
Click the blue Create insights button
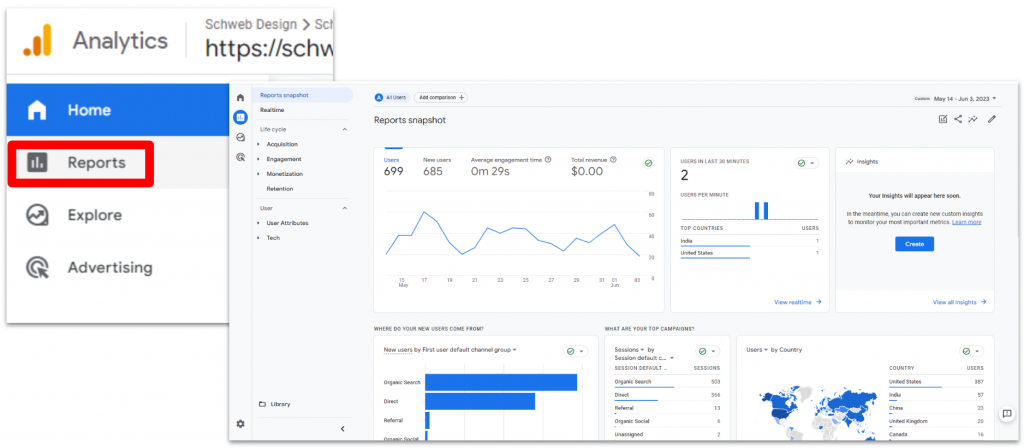914,244
